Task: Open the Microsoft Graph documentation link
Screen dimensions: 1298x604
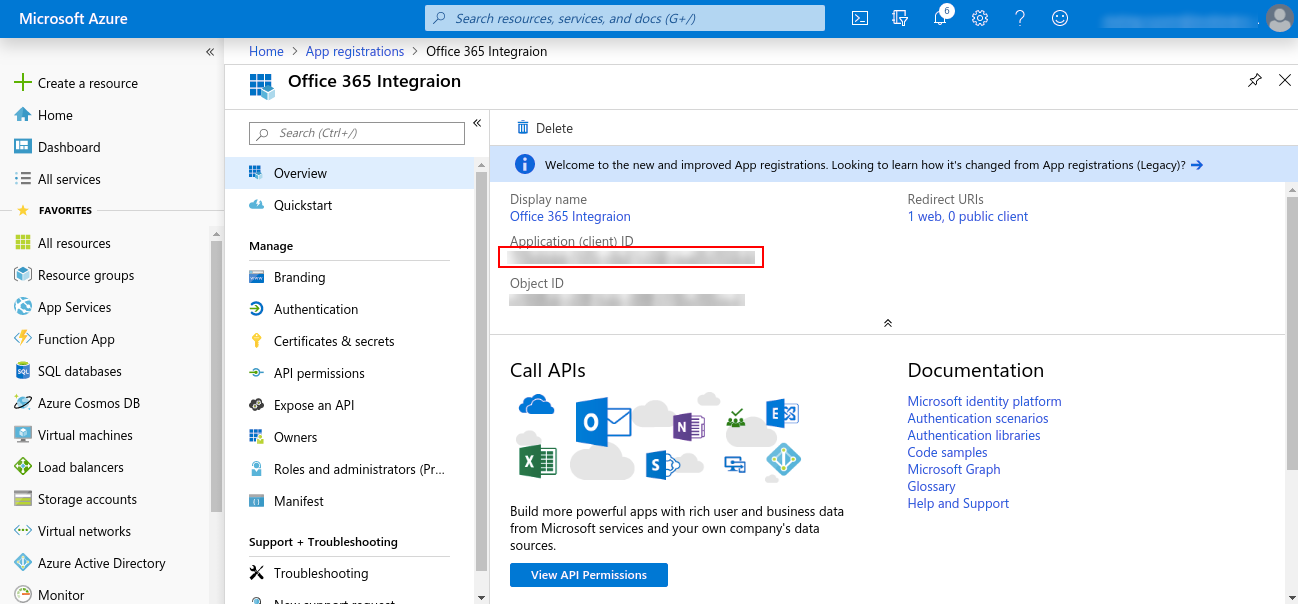Action: click(x=953, y=469)
